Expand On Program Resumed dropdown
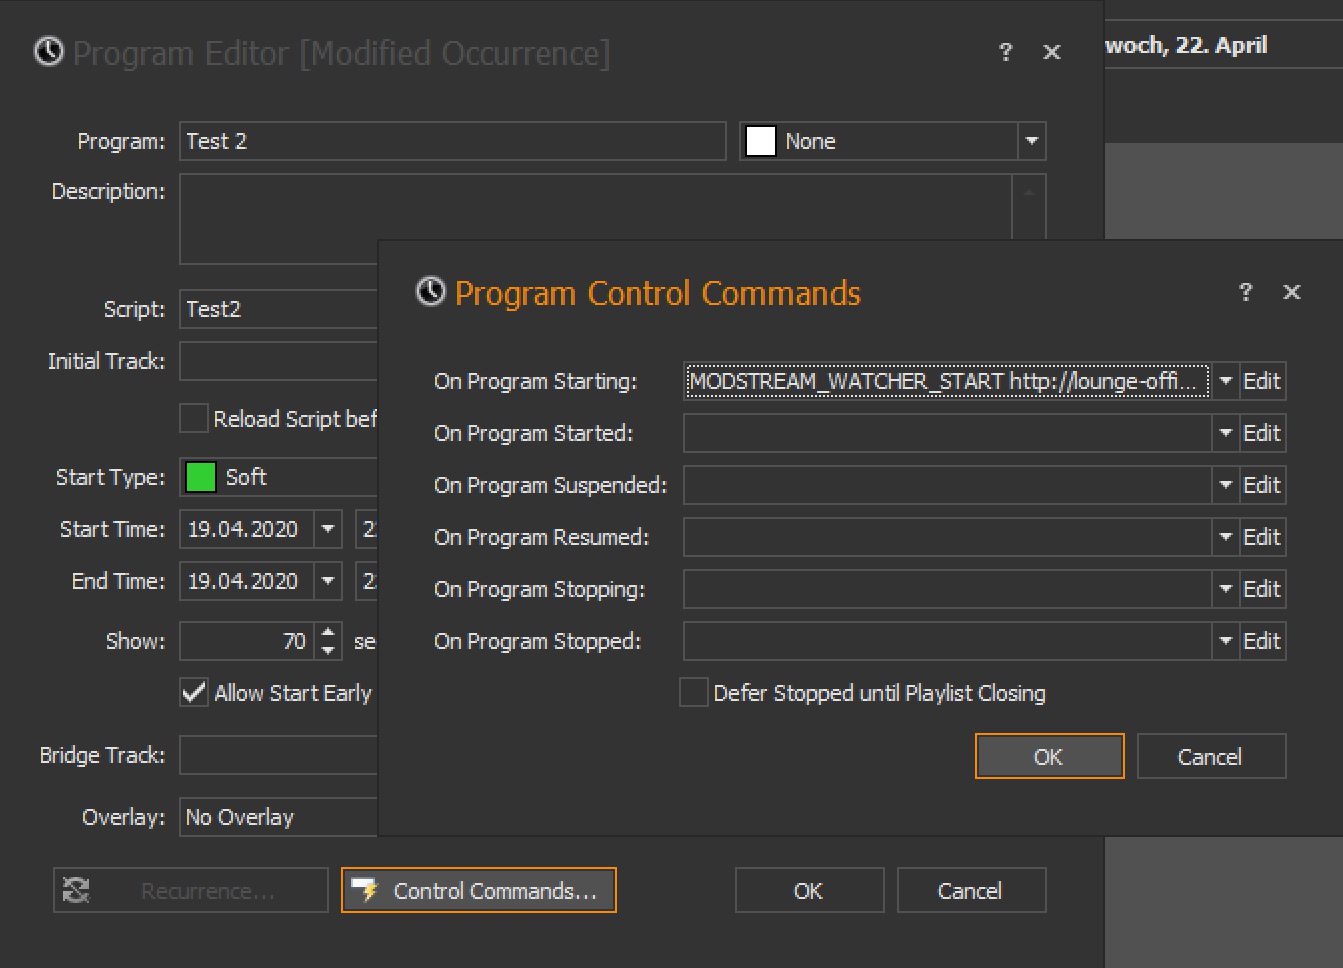Screen dimensions: 1343x968 click(x=1226, y=537)
